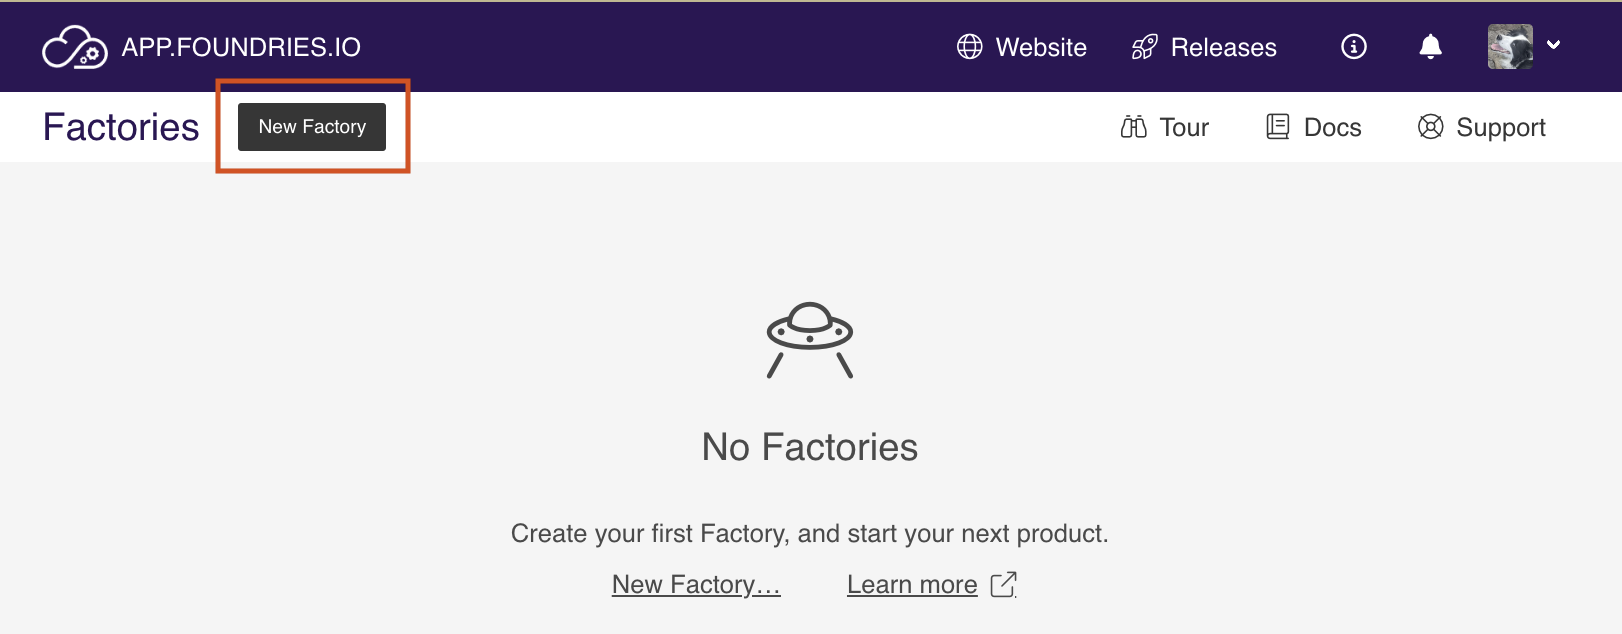Click the lifebuoy Support icon

point(1431,127)
